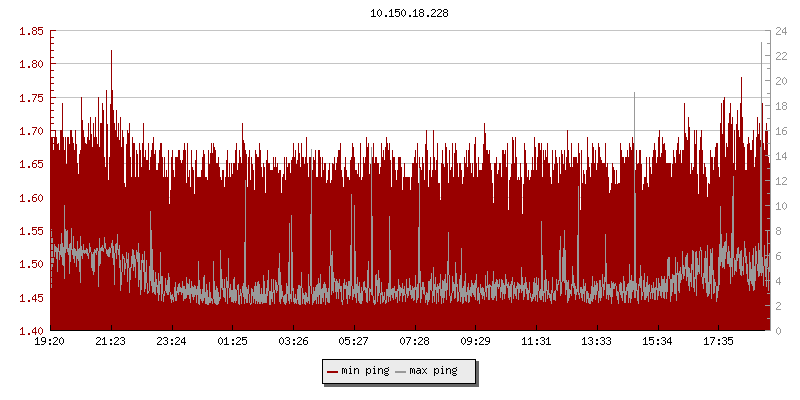Select the 19:20 time axis label
Image resolution: width=800 pixels, height=400 pixels.
pos(50,342)
